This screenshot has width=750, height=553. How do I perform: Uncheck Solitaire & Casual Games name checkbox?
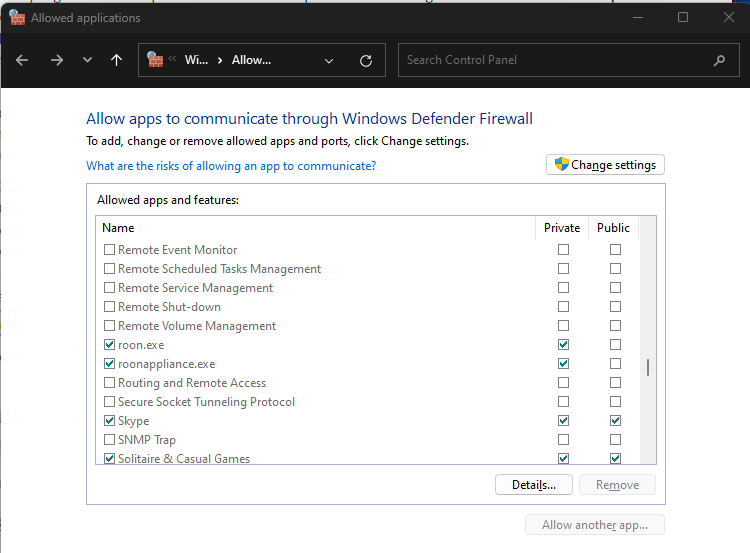[110, 458]
